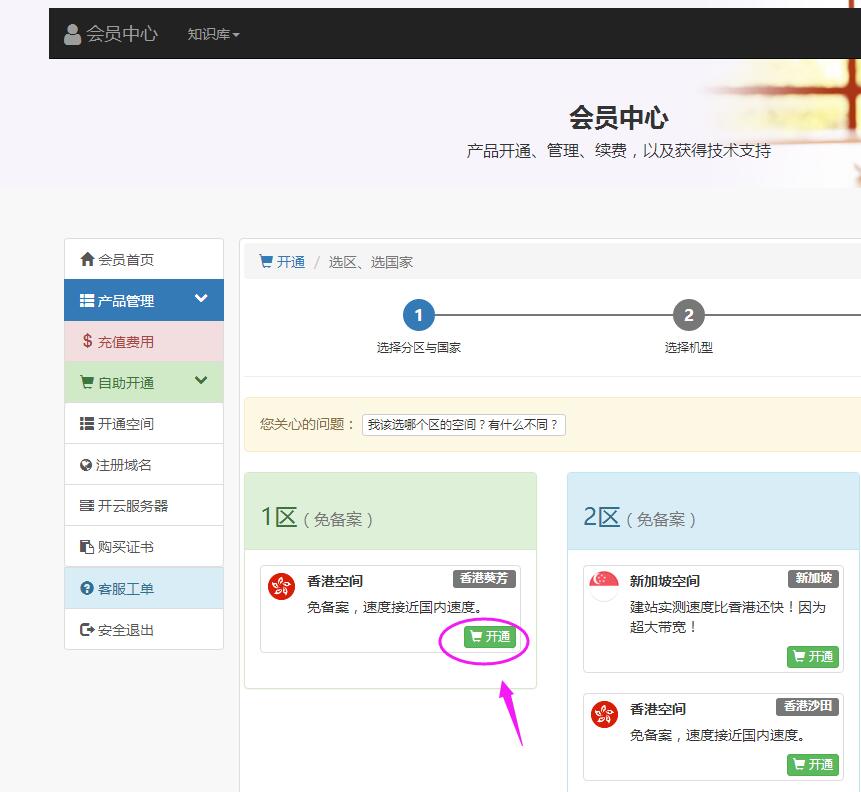Viewport: 861px width, 792px height.
Task: Click the globe icon beside 注册域名
Action: click(86, 465)
